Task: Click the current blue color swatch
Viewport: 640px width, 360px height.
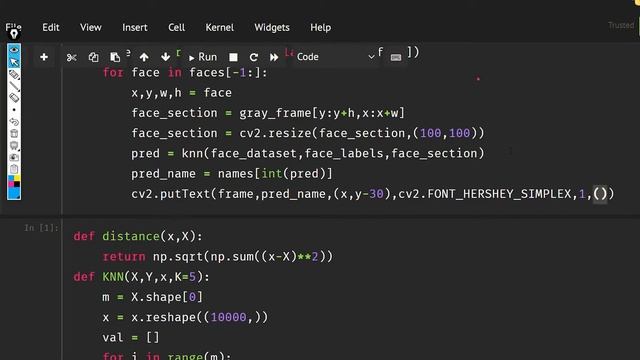Action: click(14, 193)
